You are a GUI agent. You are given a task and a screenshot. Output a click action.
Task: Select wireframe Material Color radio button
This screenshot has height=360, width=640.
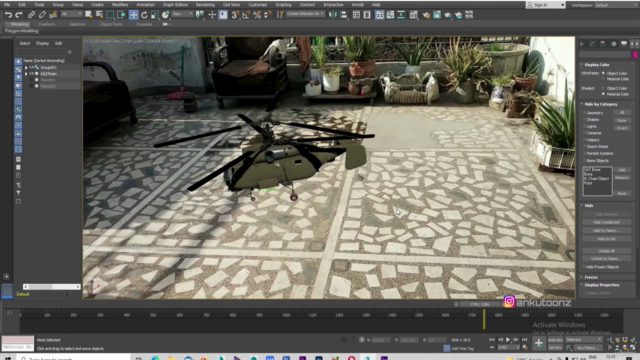point(603,79)
